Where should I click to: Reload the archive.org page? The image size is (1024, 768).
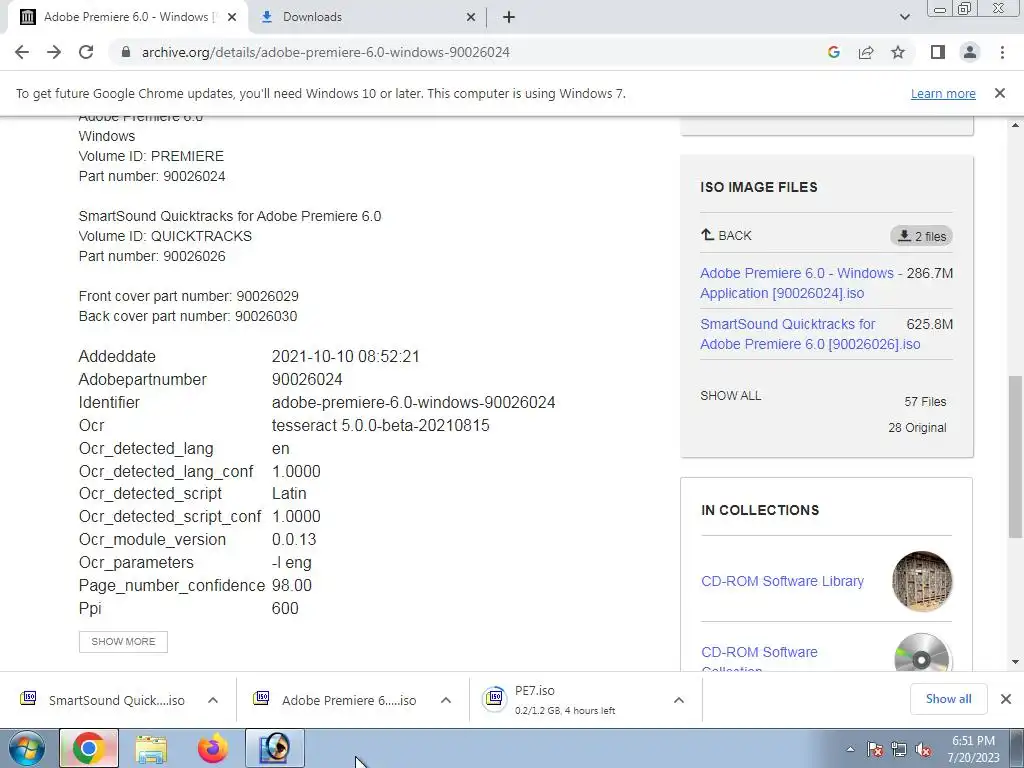tap(86, 52)
